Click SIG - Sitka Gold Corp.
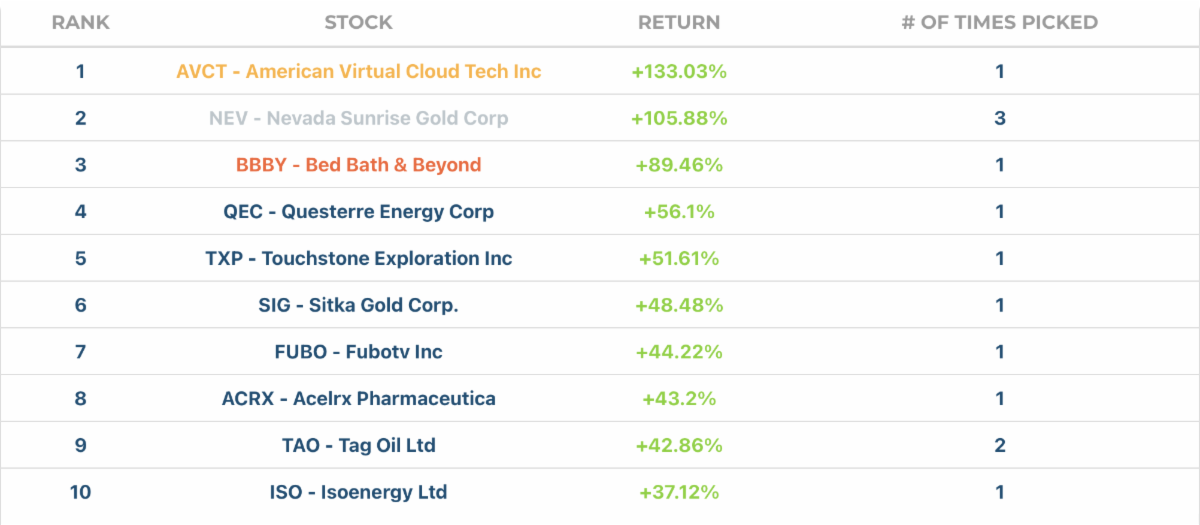This screenshot has width=1200, height=525. (359, 305)
